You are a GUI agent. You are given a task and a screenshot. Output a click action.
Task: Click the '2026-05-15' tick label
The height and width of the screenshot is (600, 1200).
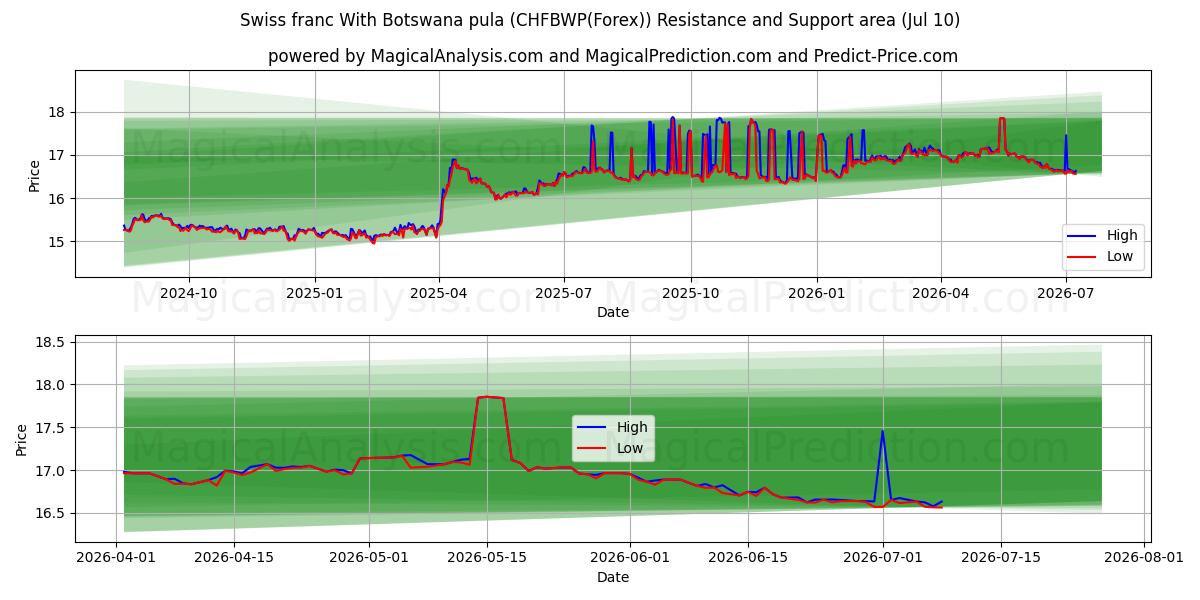(487, 557)
